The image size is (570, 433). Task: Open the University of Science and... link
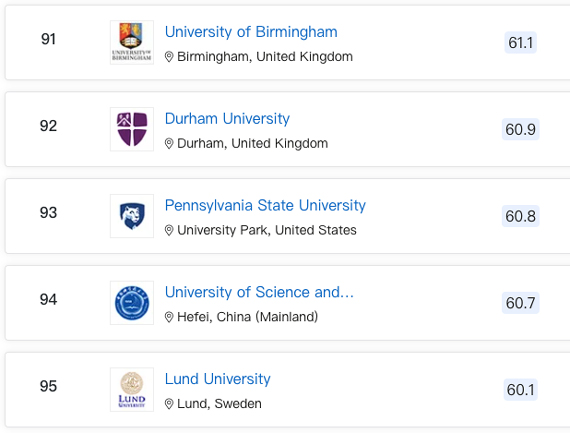point(259,292)
